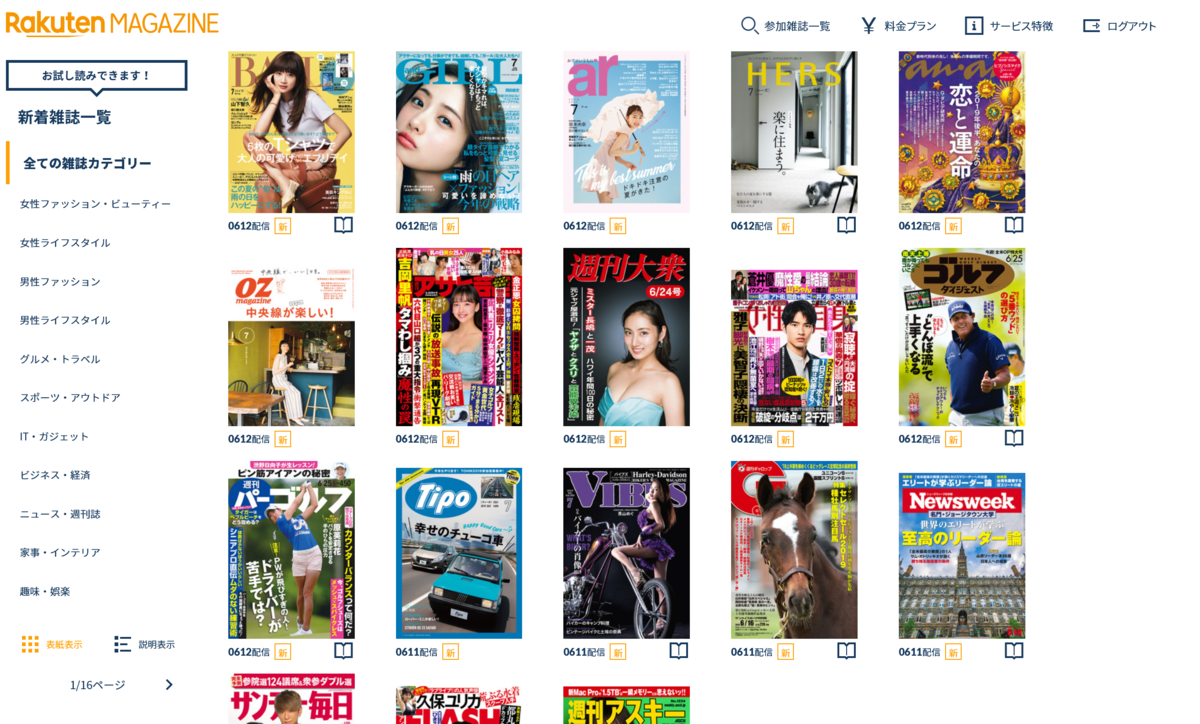This screenshot has height=724, width=1200.
Task: Choose category 男性ライフスタイル
Action: coord(65,321)
